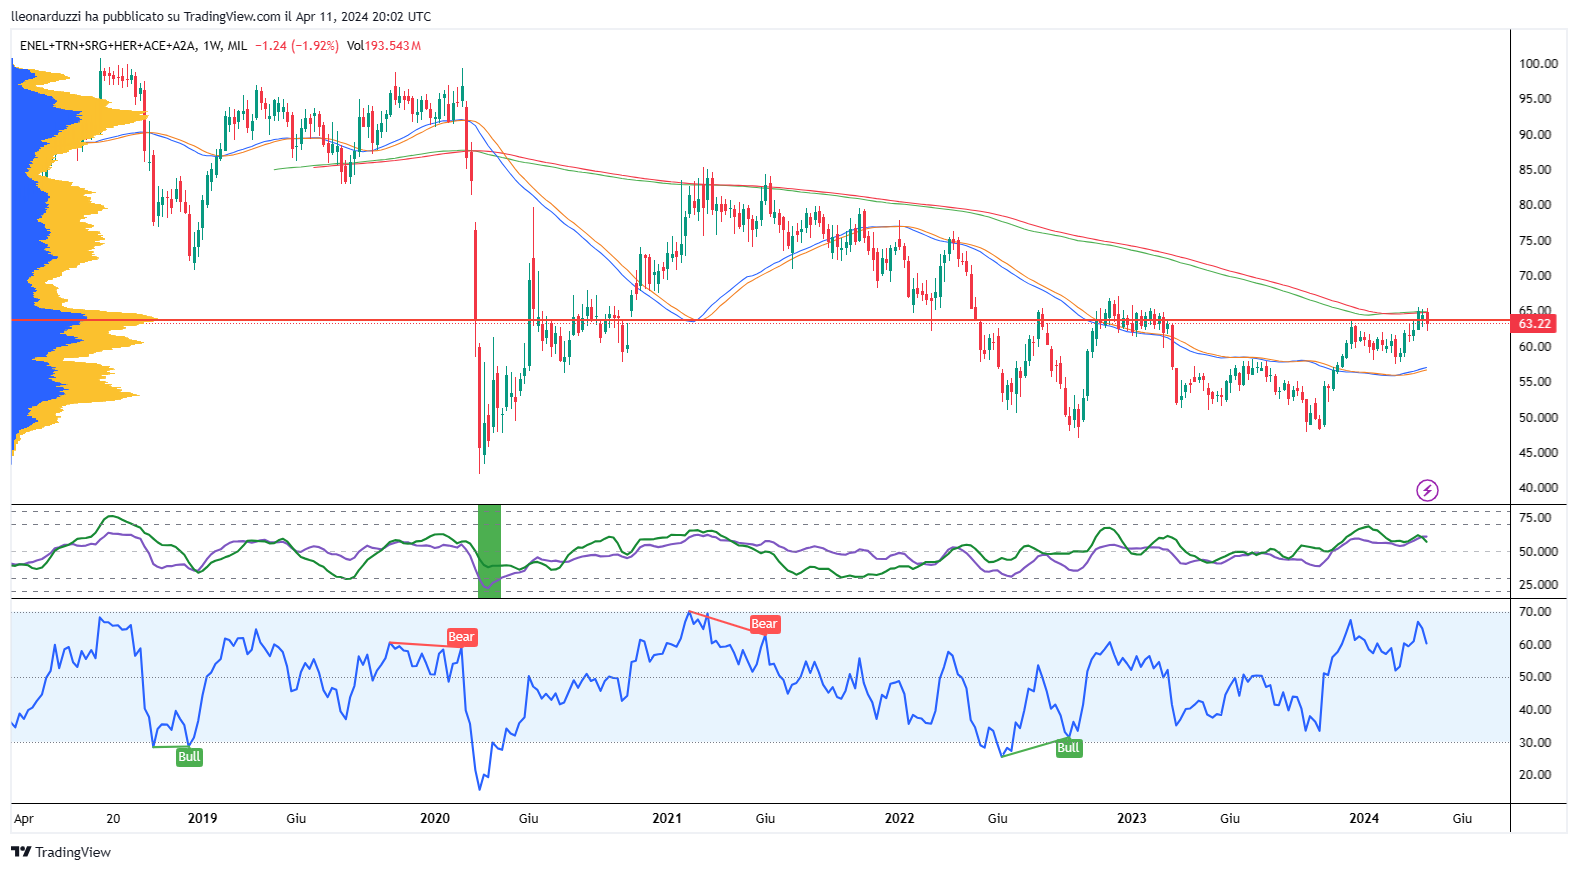Click the 25.000 label on middle indicator axis

(1538, 585)
